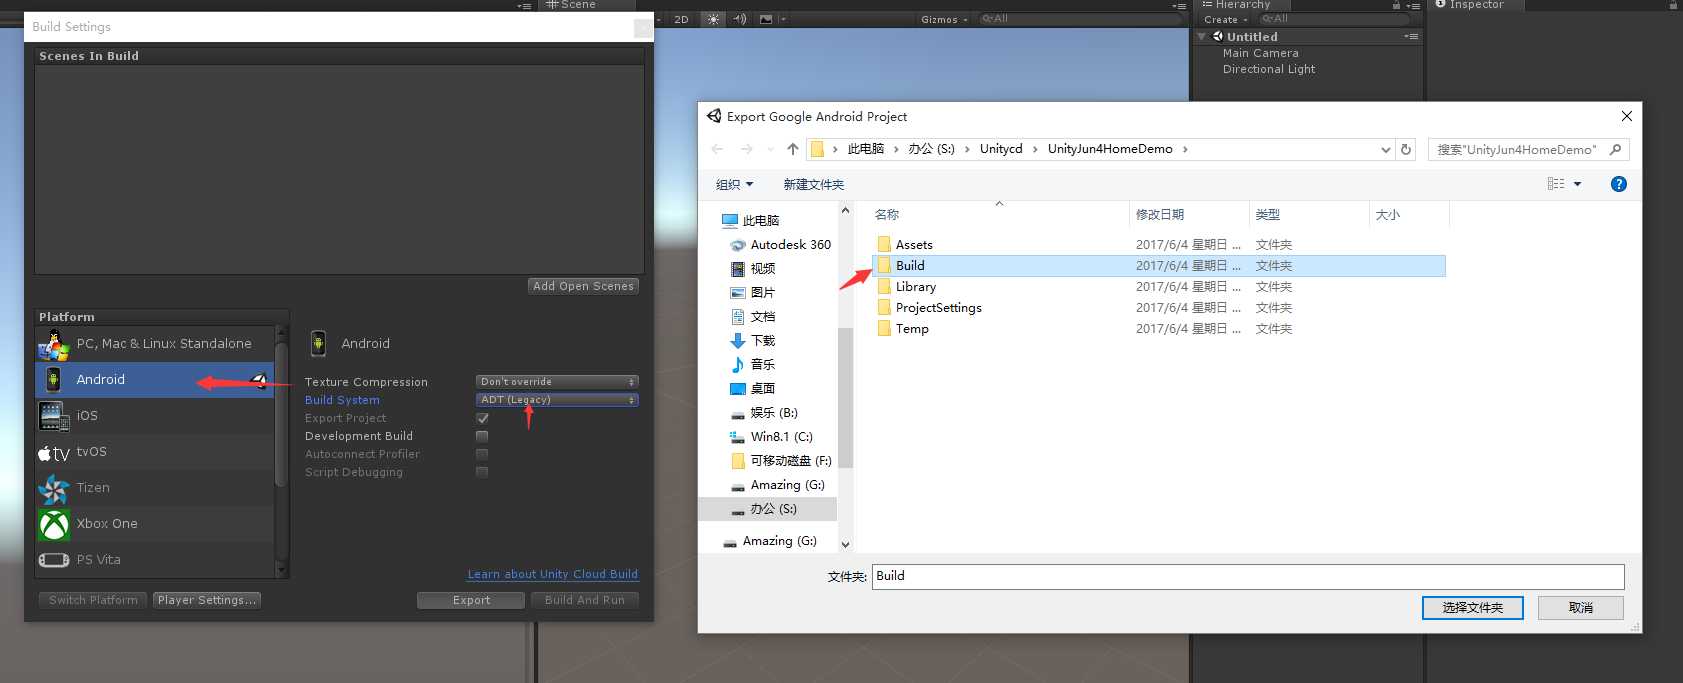
Task: Open Player Settings
Action: click(x=207, y=600)
